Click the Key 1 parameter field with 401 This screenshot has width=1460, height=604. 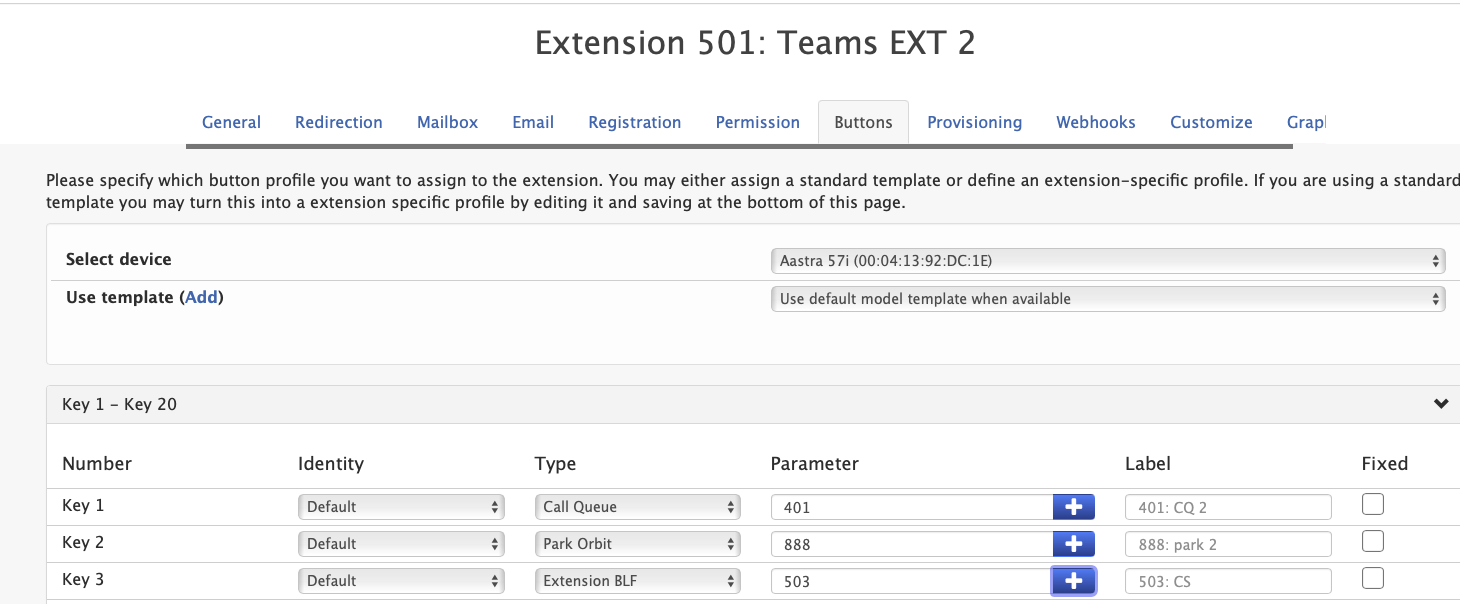point(910,507)
